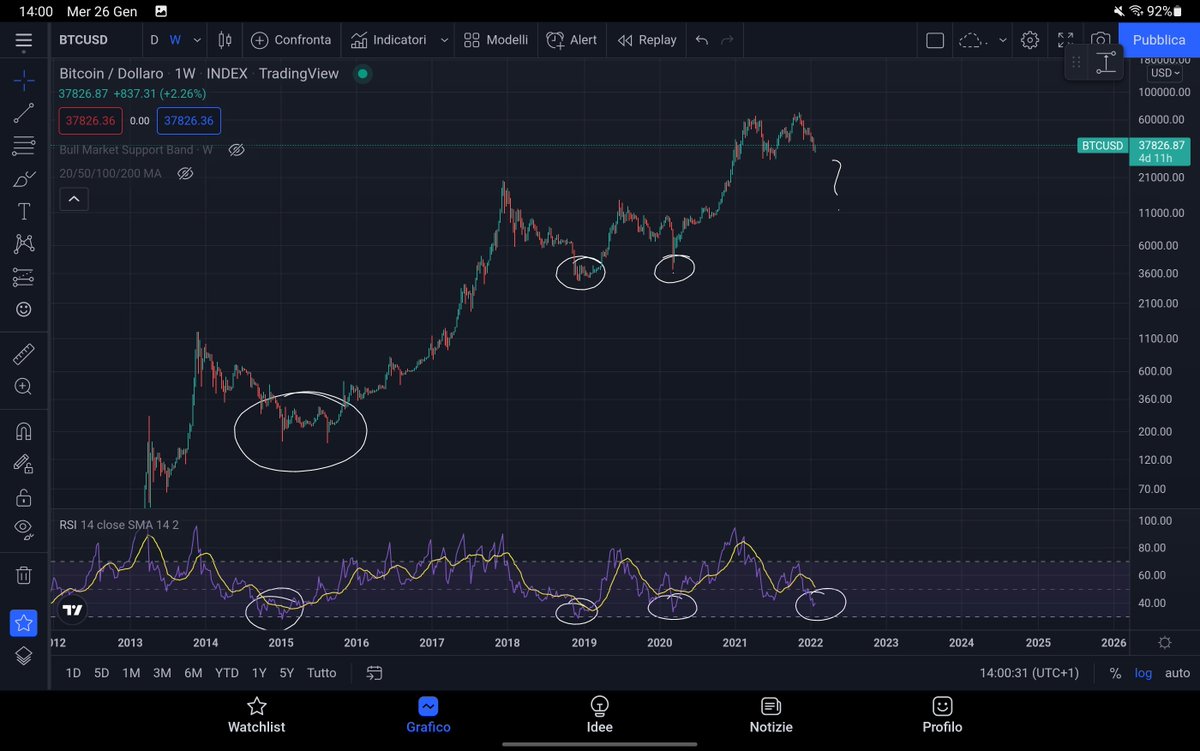The width and height of the screenshot is (1200, 751).
Task: Set range to 5Y
Action: 287,673
